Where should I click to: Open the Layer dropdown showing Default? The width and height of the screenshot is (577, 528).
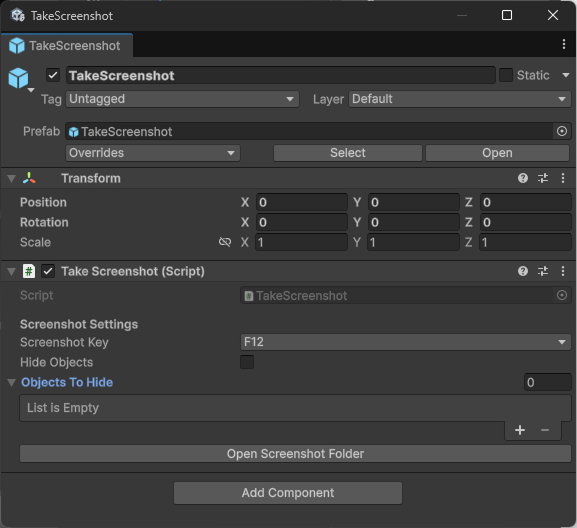[460, 99]
